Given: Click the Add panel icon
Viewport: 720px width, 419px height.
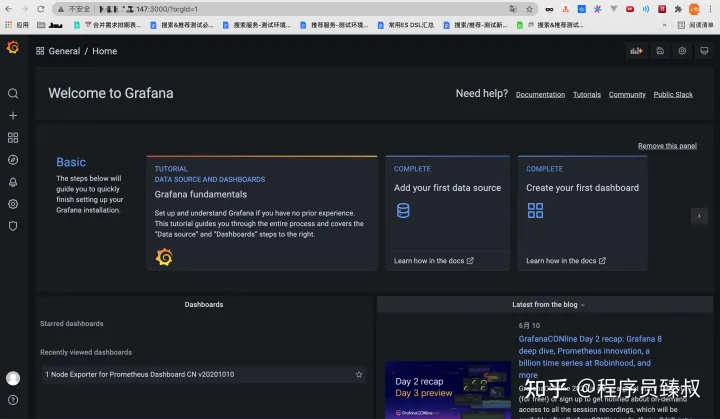Looking at the screenshot, I should click(636, 51).
